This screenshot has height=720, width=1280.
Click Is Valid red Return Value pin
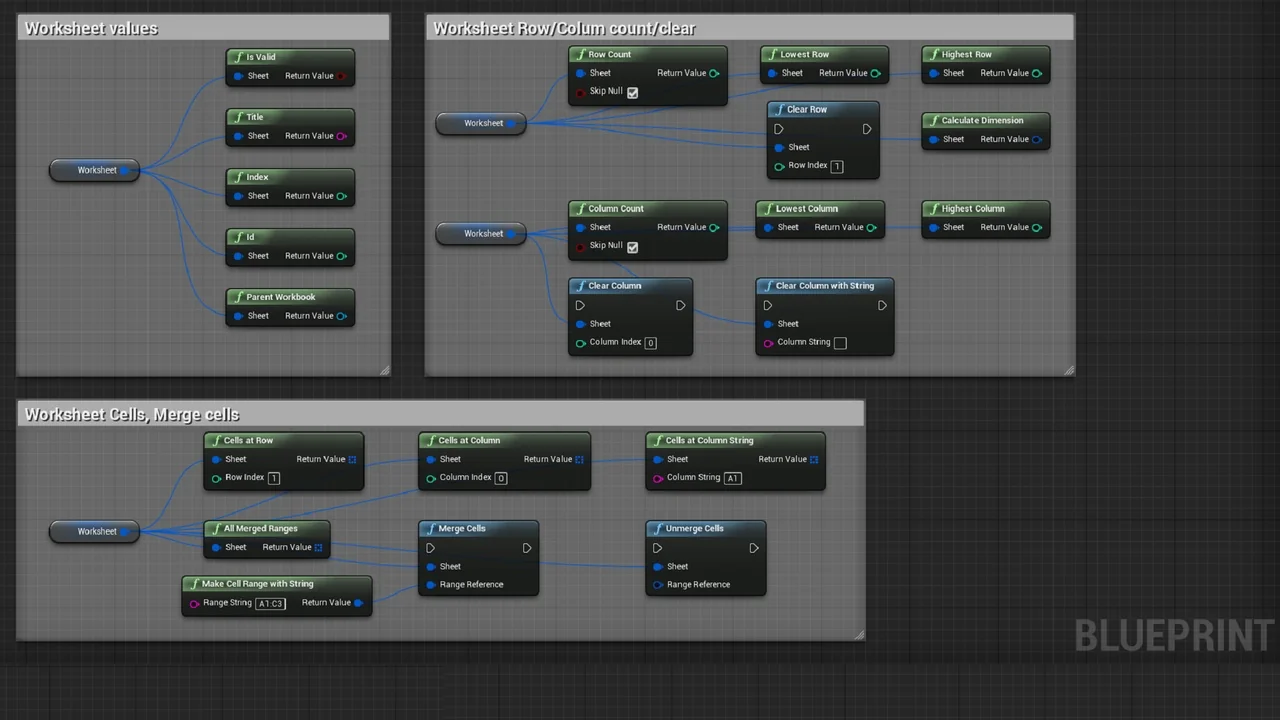pyautogui.click(x=342, y=76)
